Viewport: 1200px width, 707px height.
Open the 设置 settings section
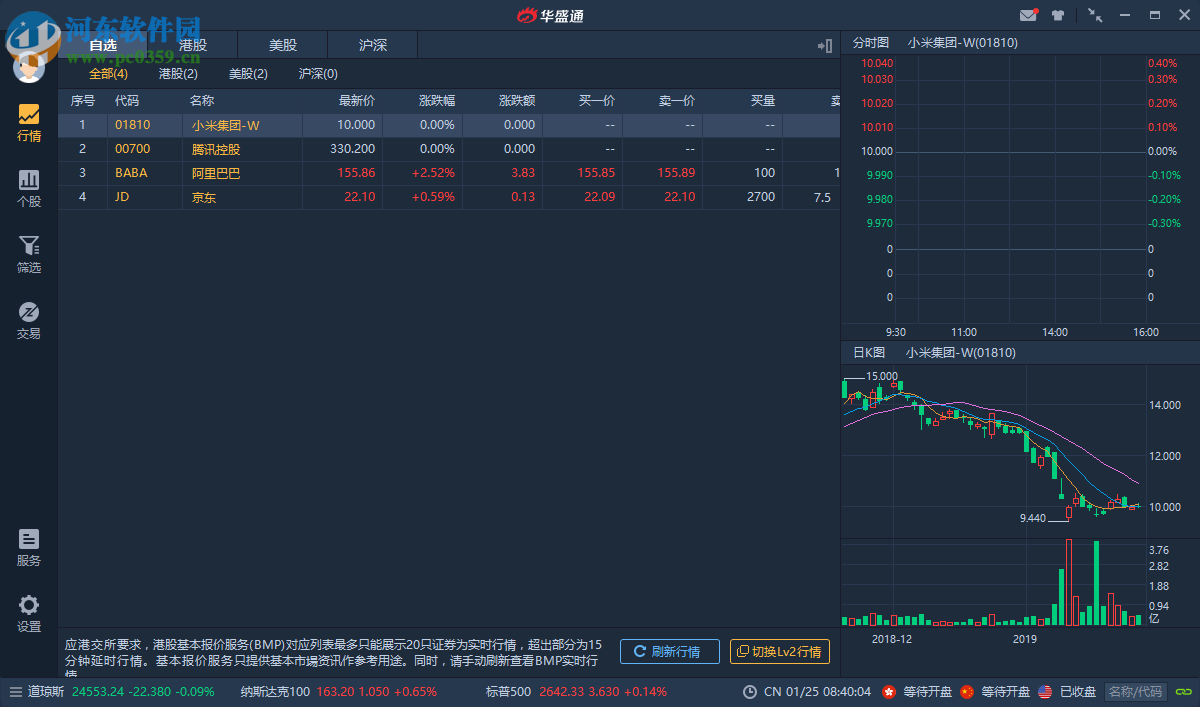[x=29, y=614]
